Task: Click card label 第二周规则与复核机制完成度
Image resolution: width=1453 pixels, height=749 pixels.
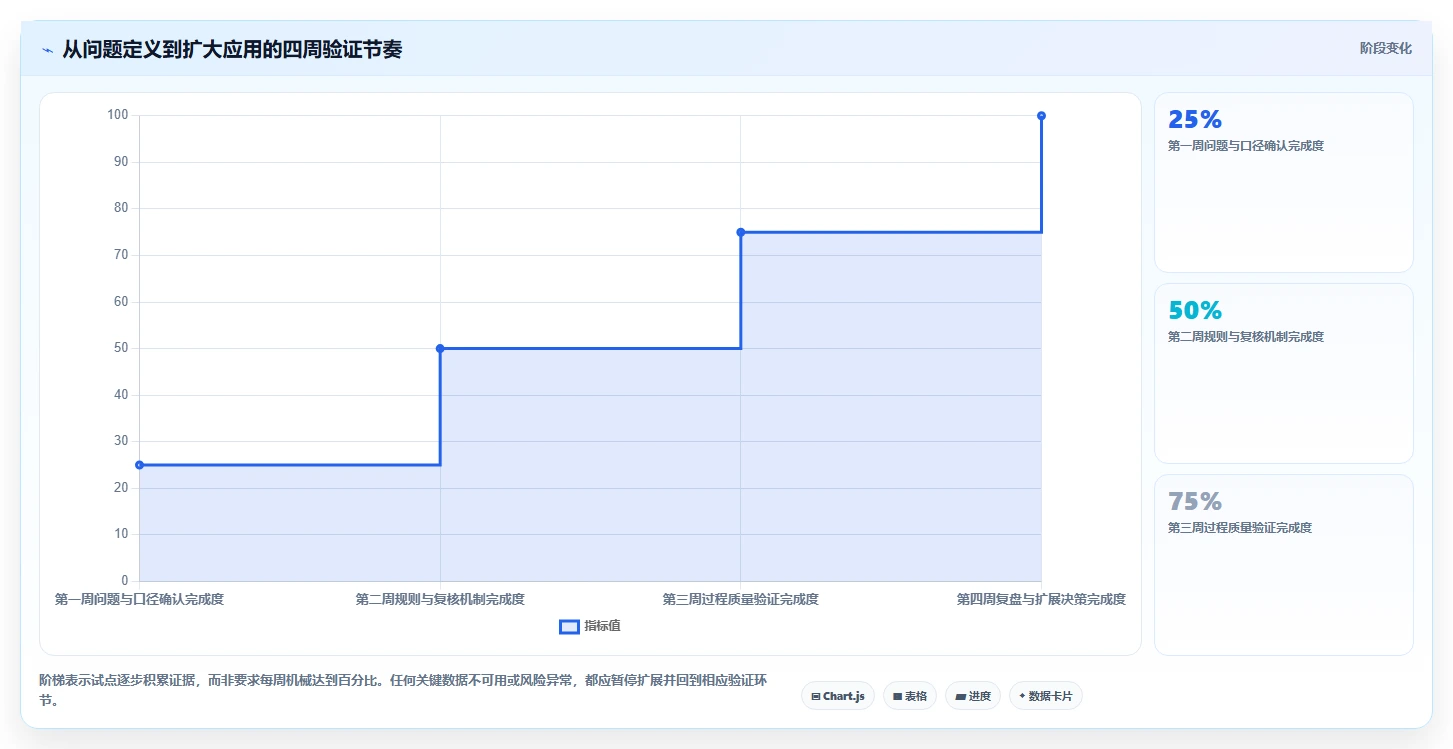Action: coord(1246,337)
